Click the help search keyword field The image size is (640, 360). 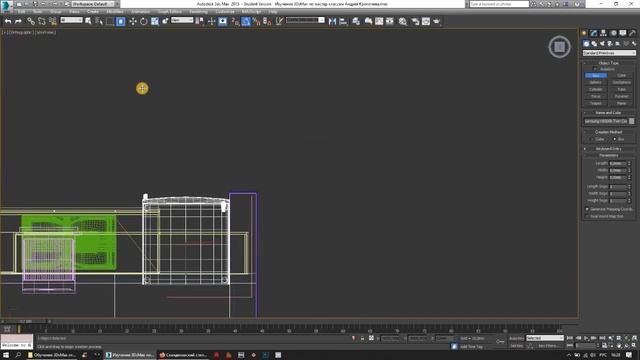pyautogui.click(x=499, y=4)
